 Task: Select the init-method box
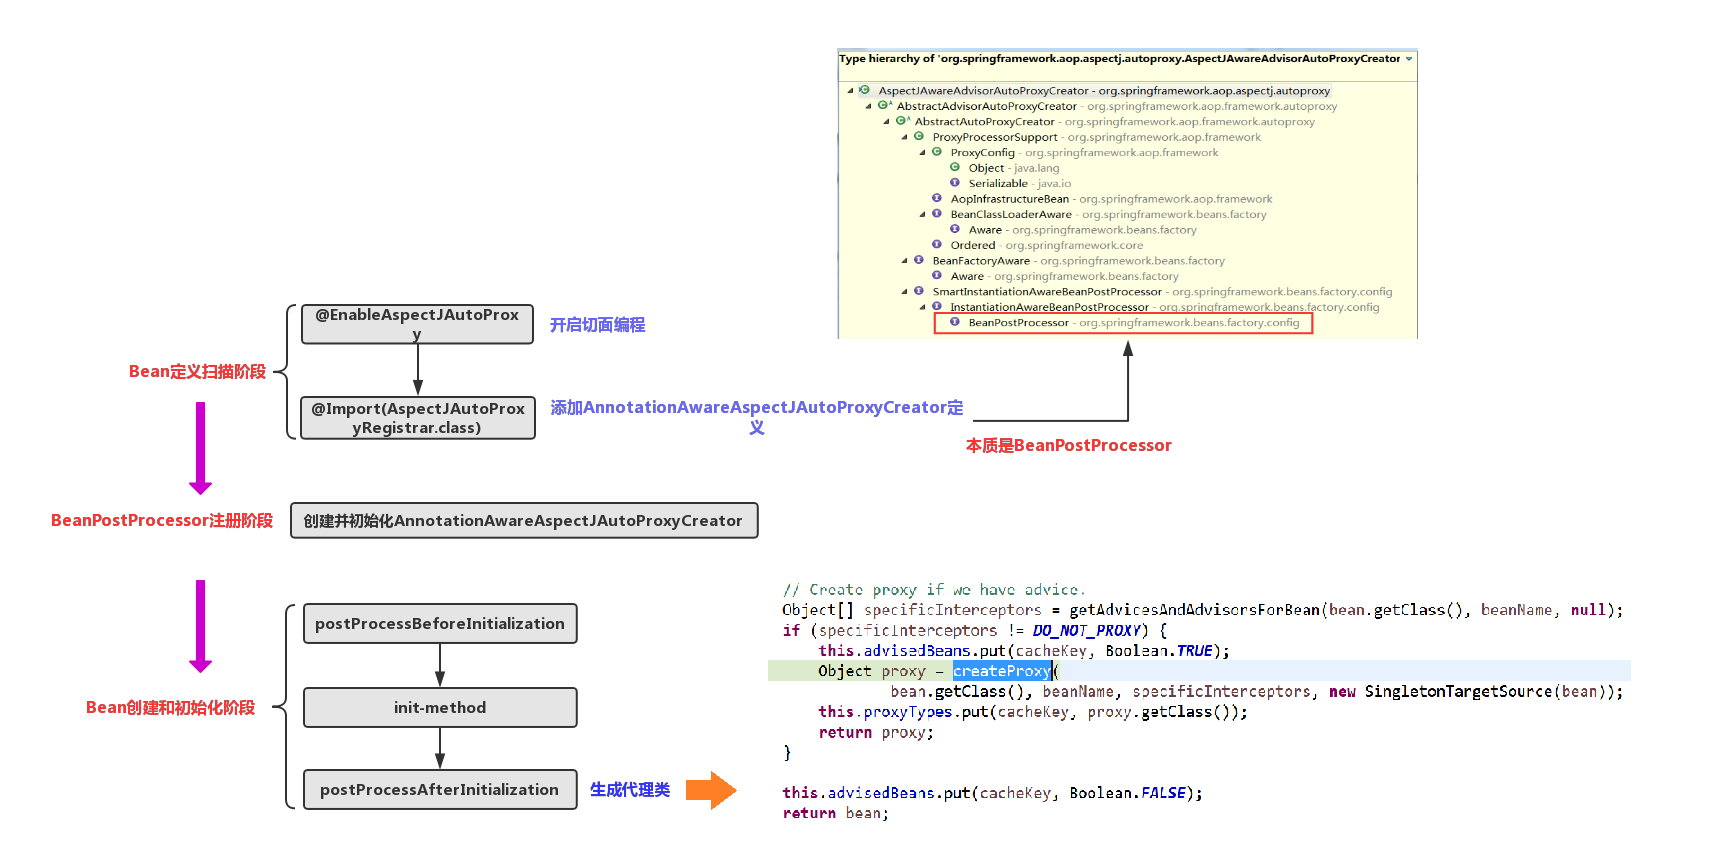440,707
